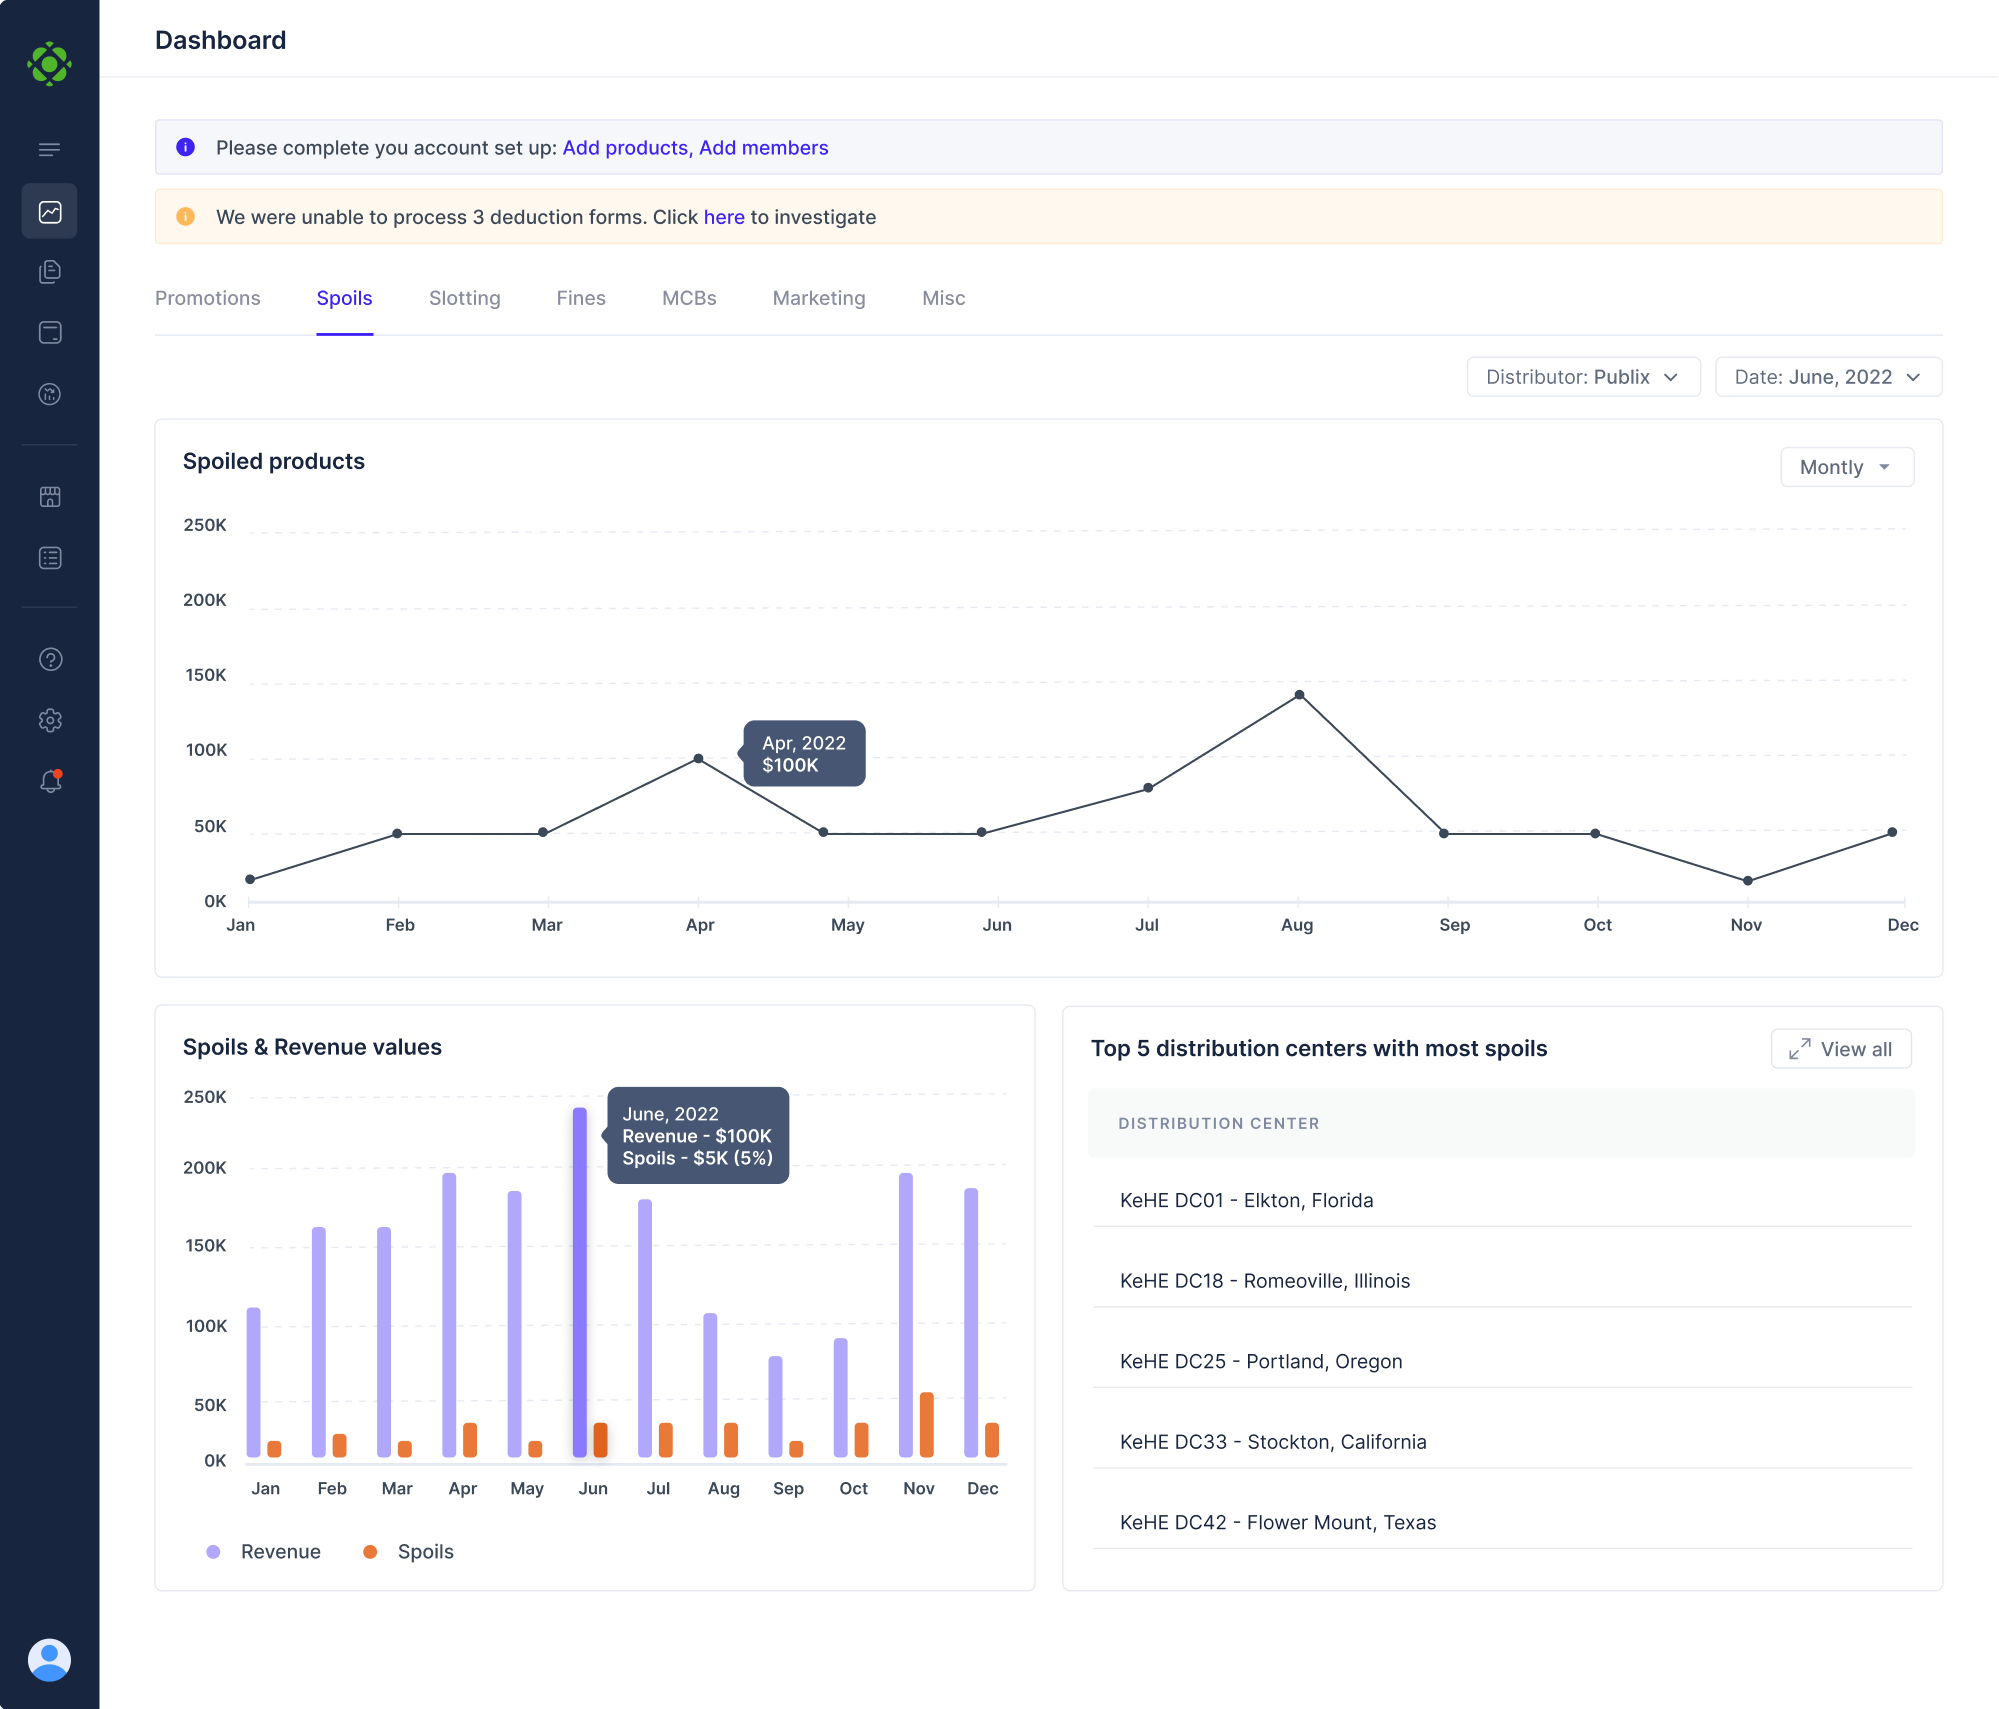Click the Add members link
Image resolution: width=1999 pixels, height=1709 pixels.
(x=763, y=148)
